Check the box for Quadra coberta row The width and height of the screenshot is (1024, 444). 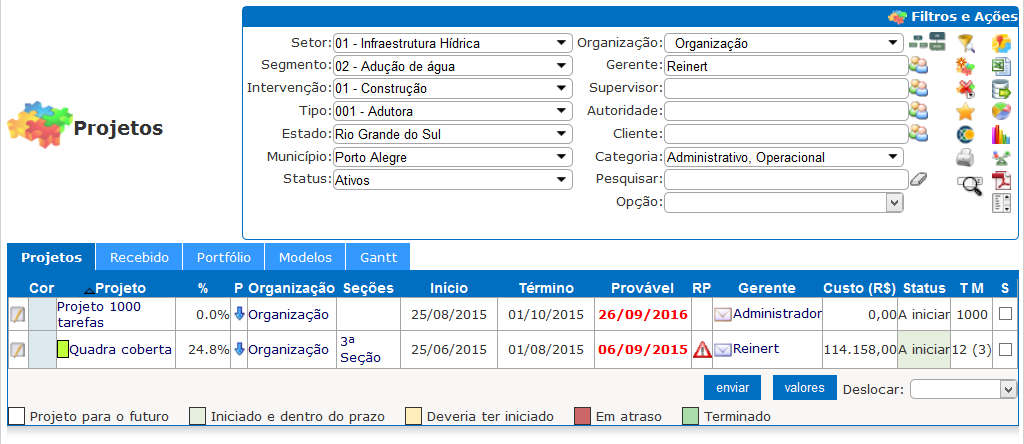coord(1004,349)
